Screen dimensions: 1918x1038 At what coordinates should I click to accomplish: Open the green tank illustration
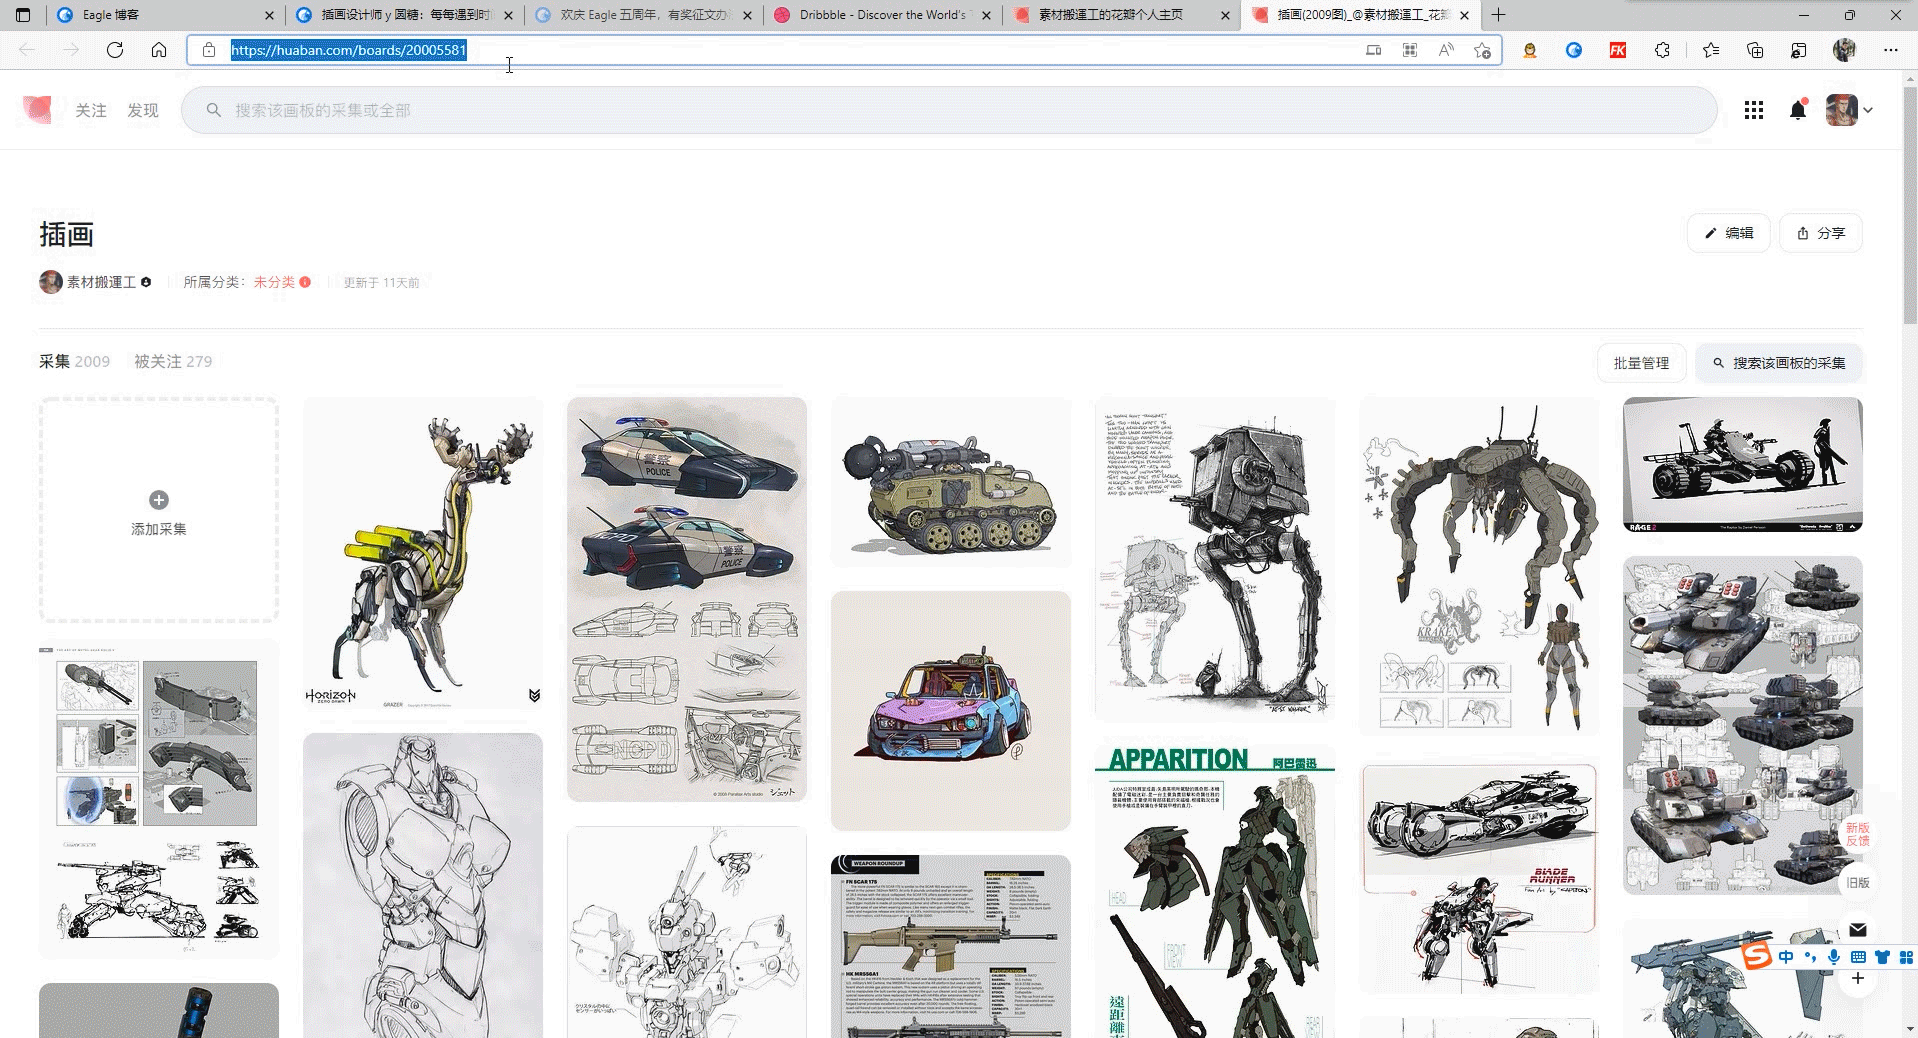pyautogui.click(x=951, y=482)
